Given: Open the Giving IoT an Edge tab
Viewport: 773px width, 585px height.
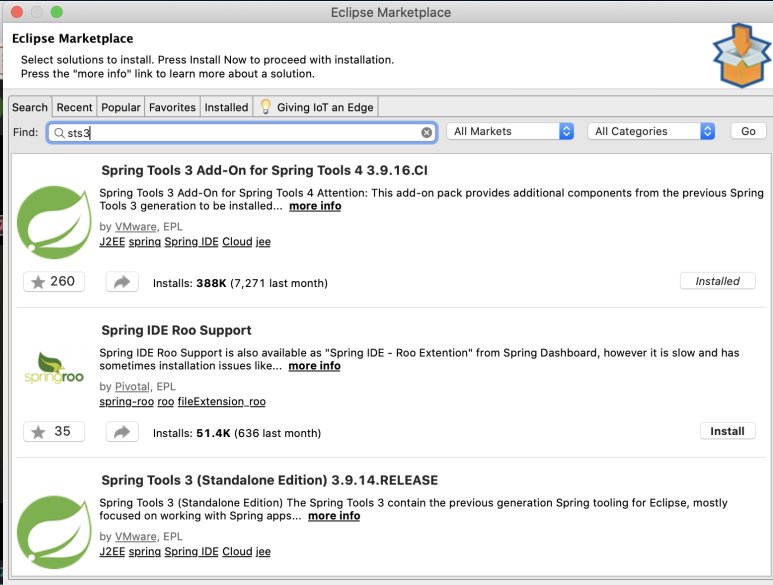Looking at the screenshot, I should pos(316,107).
